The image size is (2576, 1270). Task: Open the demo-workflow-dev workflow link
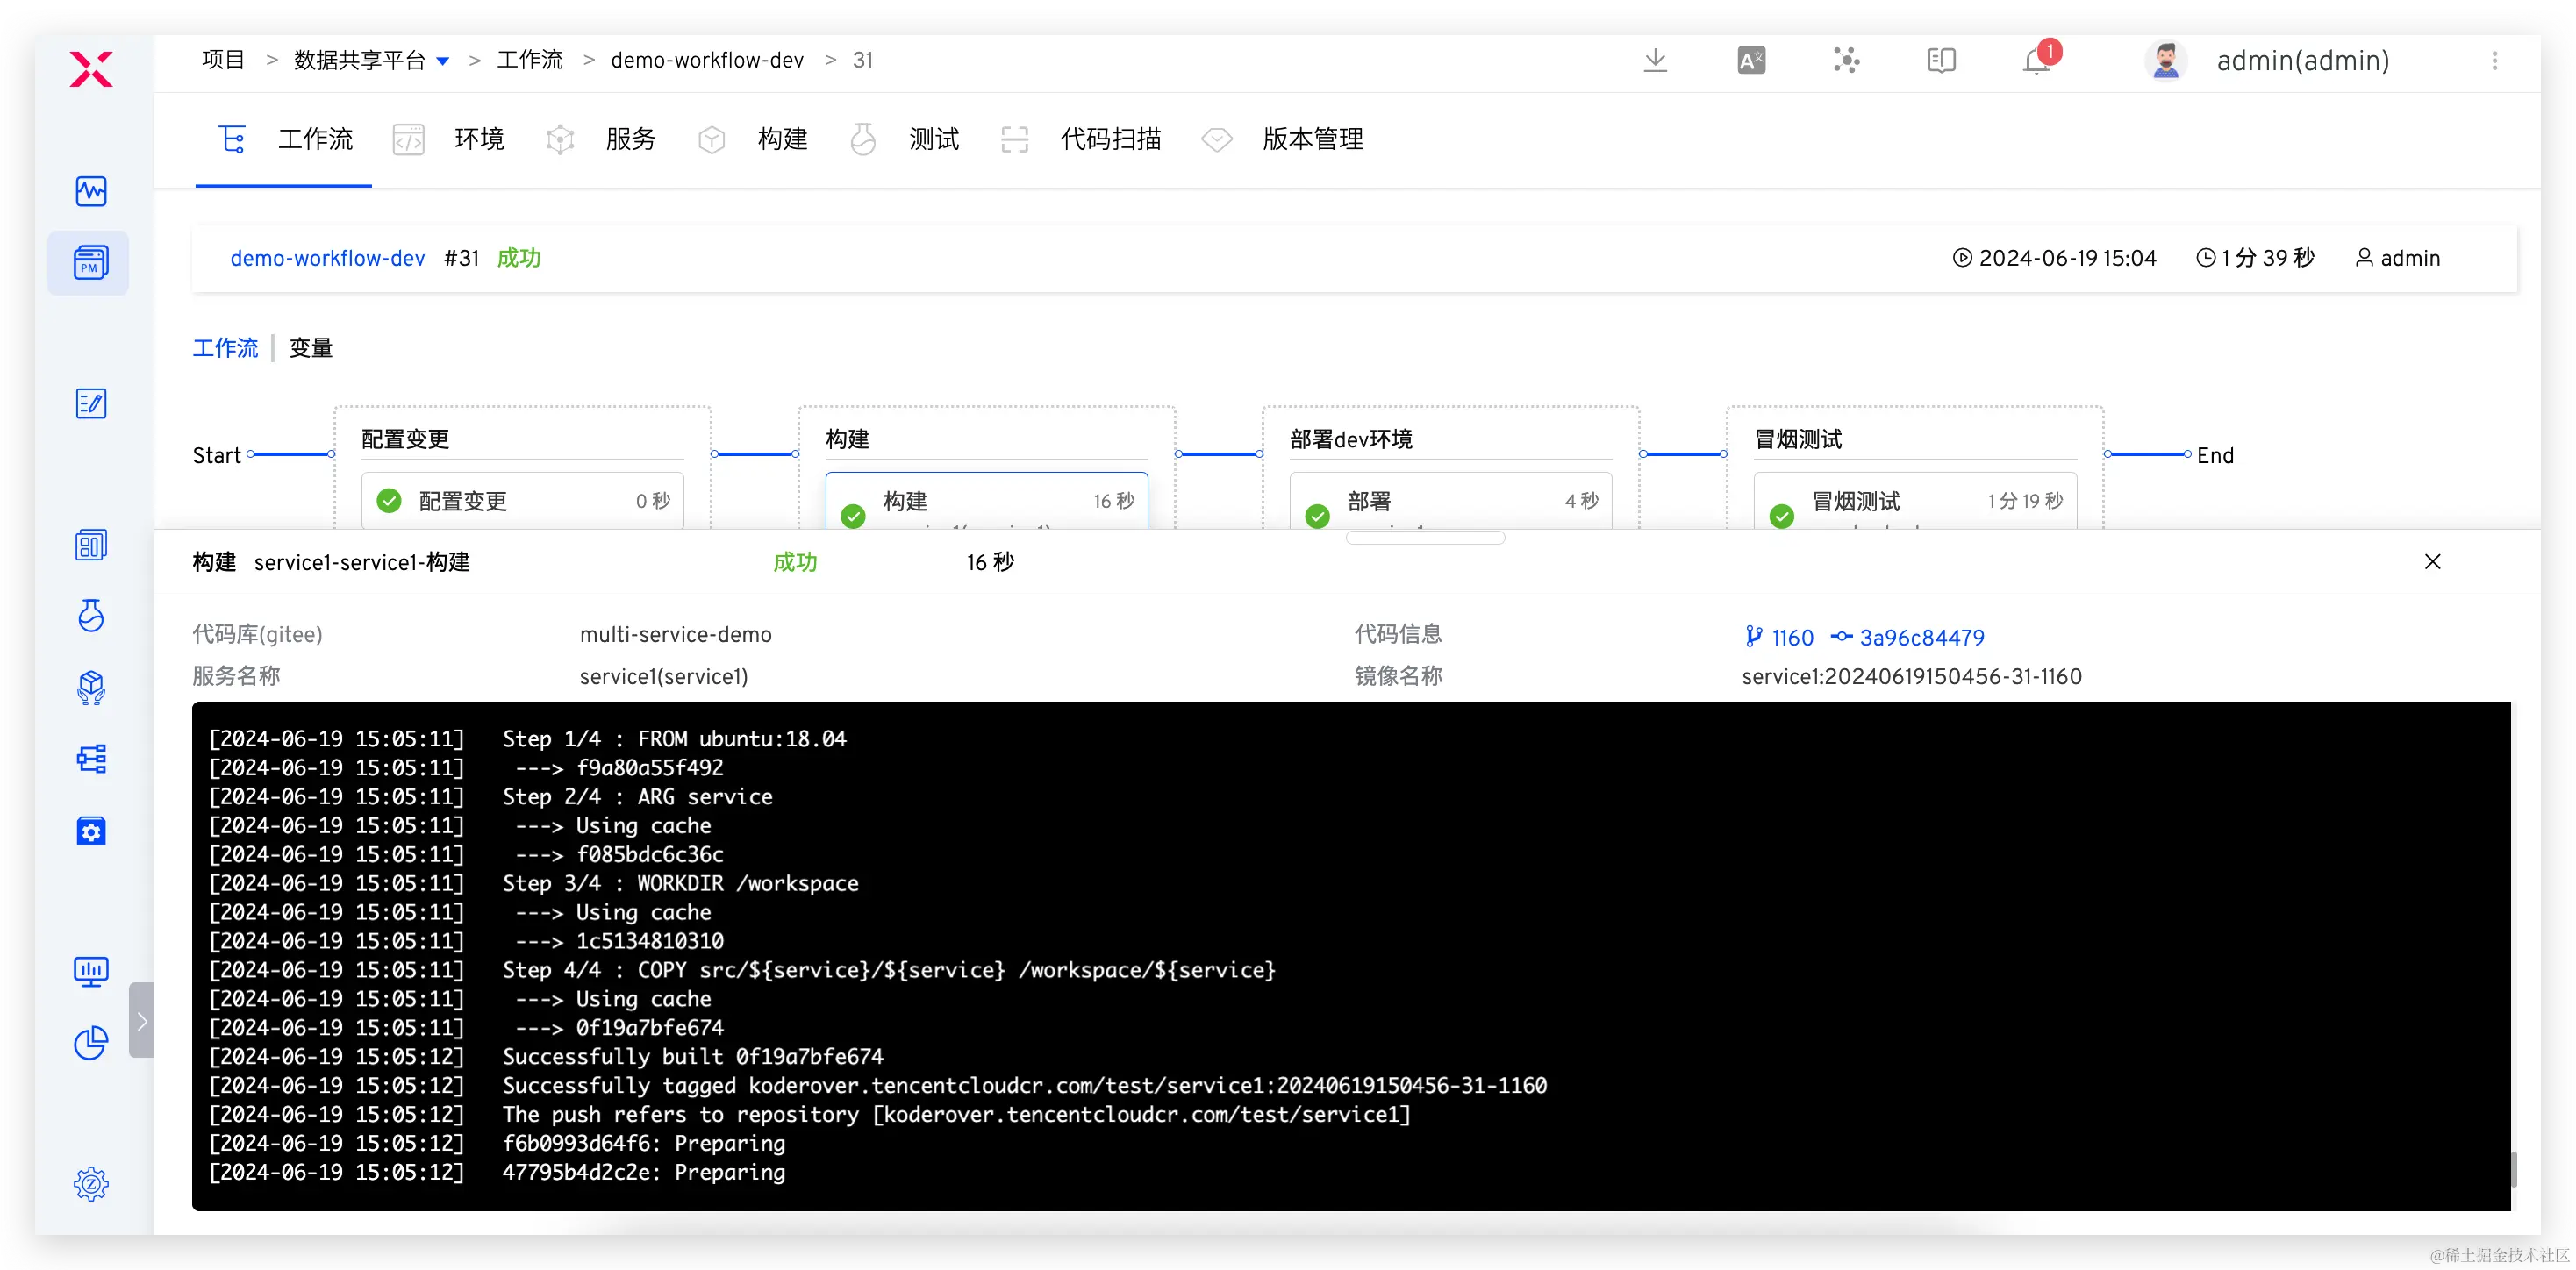[x=327, y=258]
